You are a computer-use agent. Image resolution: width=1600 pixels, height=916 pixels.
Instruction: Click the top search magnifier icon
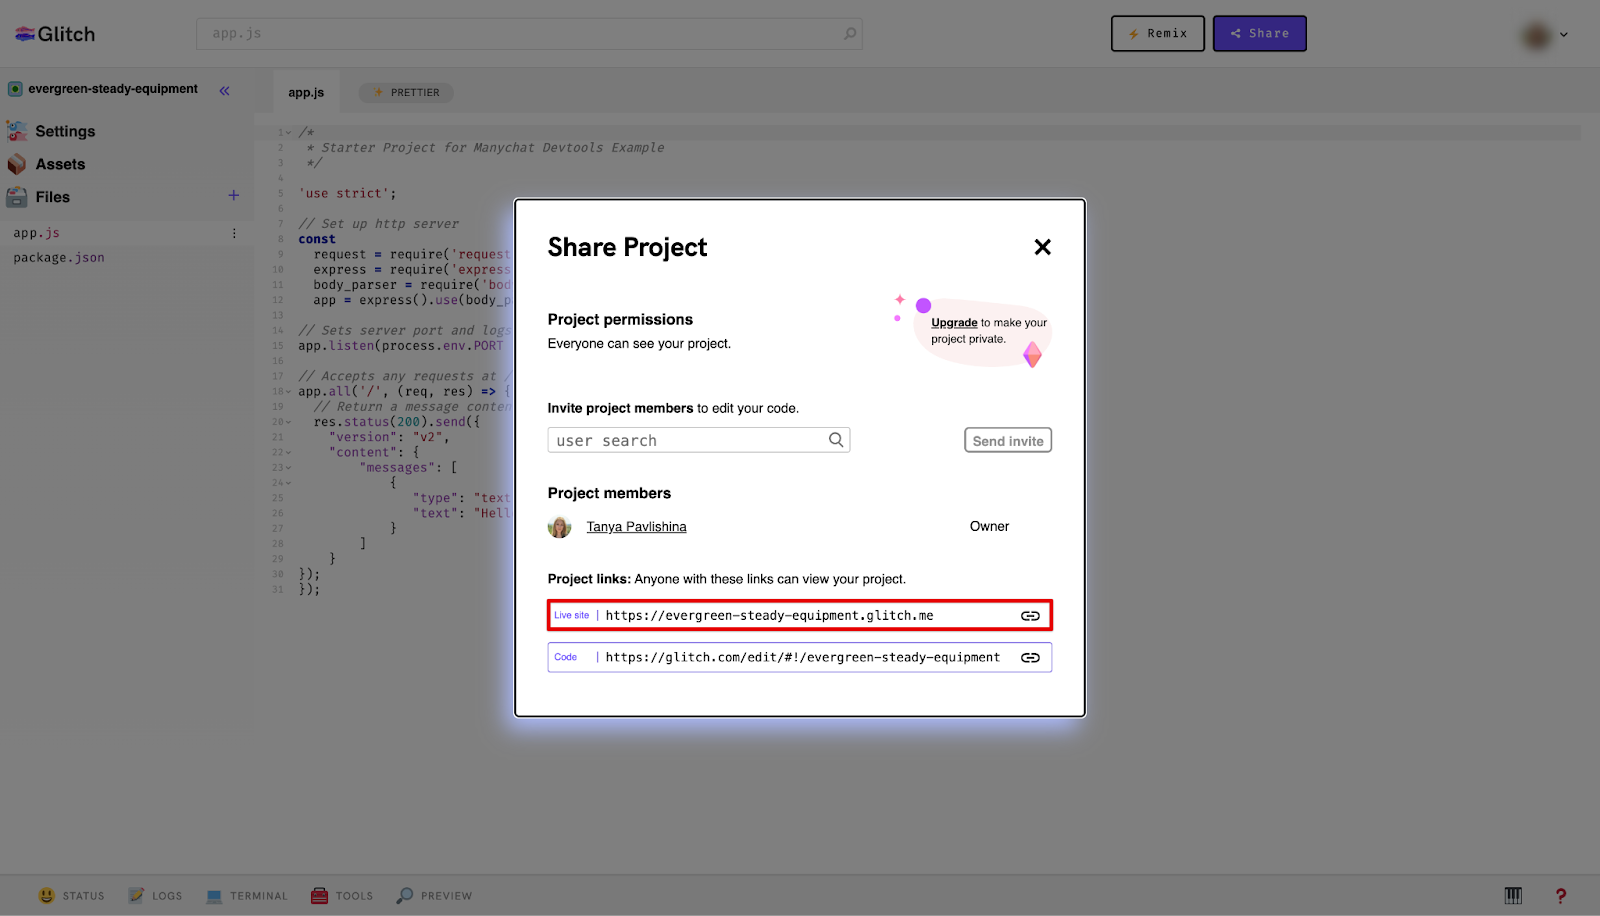tap(849, 34)
